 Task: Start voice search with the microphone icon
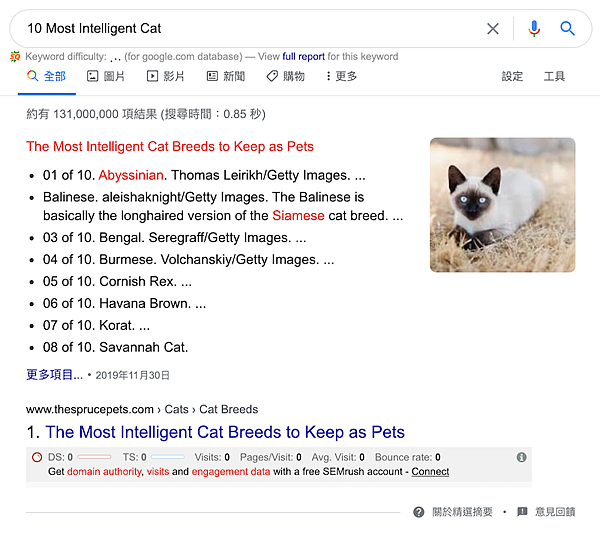534,29
